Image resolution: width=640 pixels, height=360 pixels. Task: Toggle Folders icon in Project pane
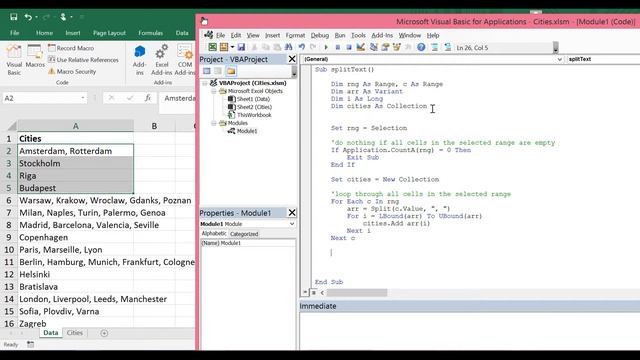pyautogui.click(x=231, y=71)
